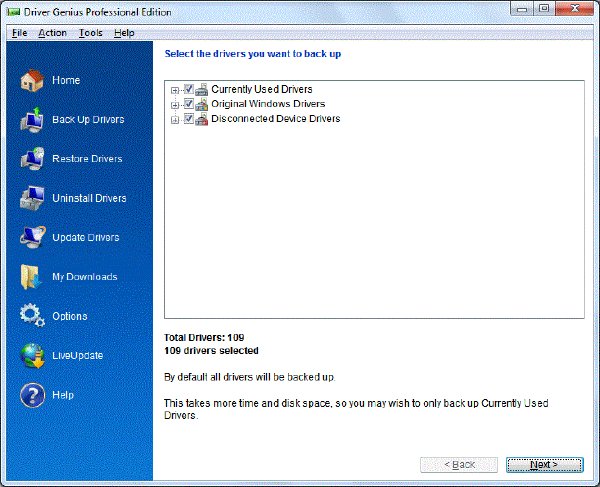Image resolution: width=600 pixels, height=487 pixels.
Task: Click the Original Windows Drivers device icon
Action: tap(202, 104)
